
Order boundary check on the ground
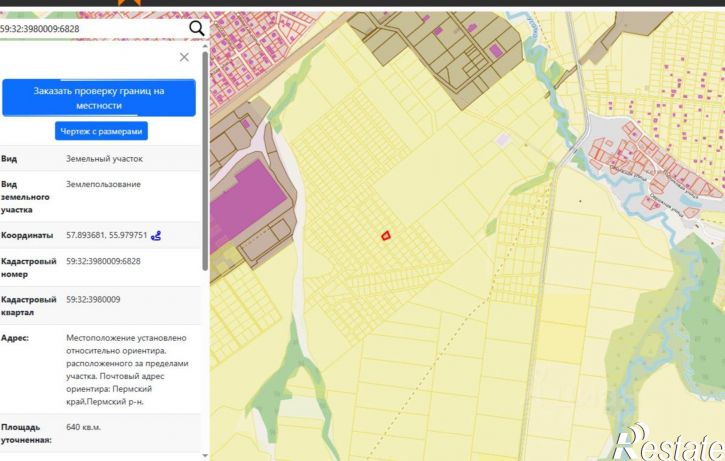[x=99, y=98]
